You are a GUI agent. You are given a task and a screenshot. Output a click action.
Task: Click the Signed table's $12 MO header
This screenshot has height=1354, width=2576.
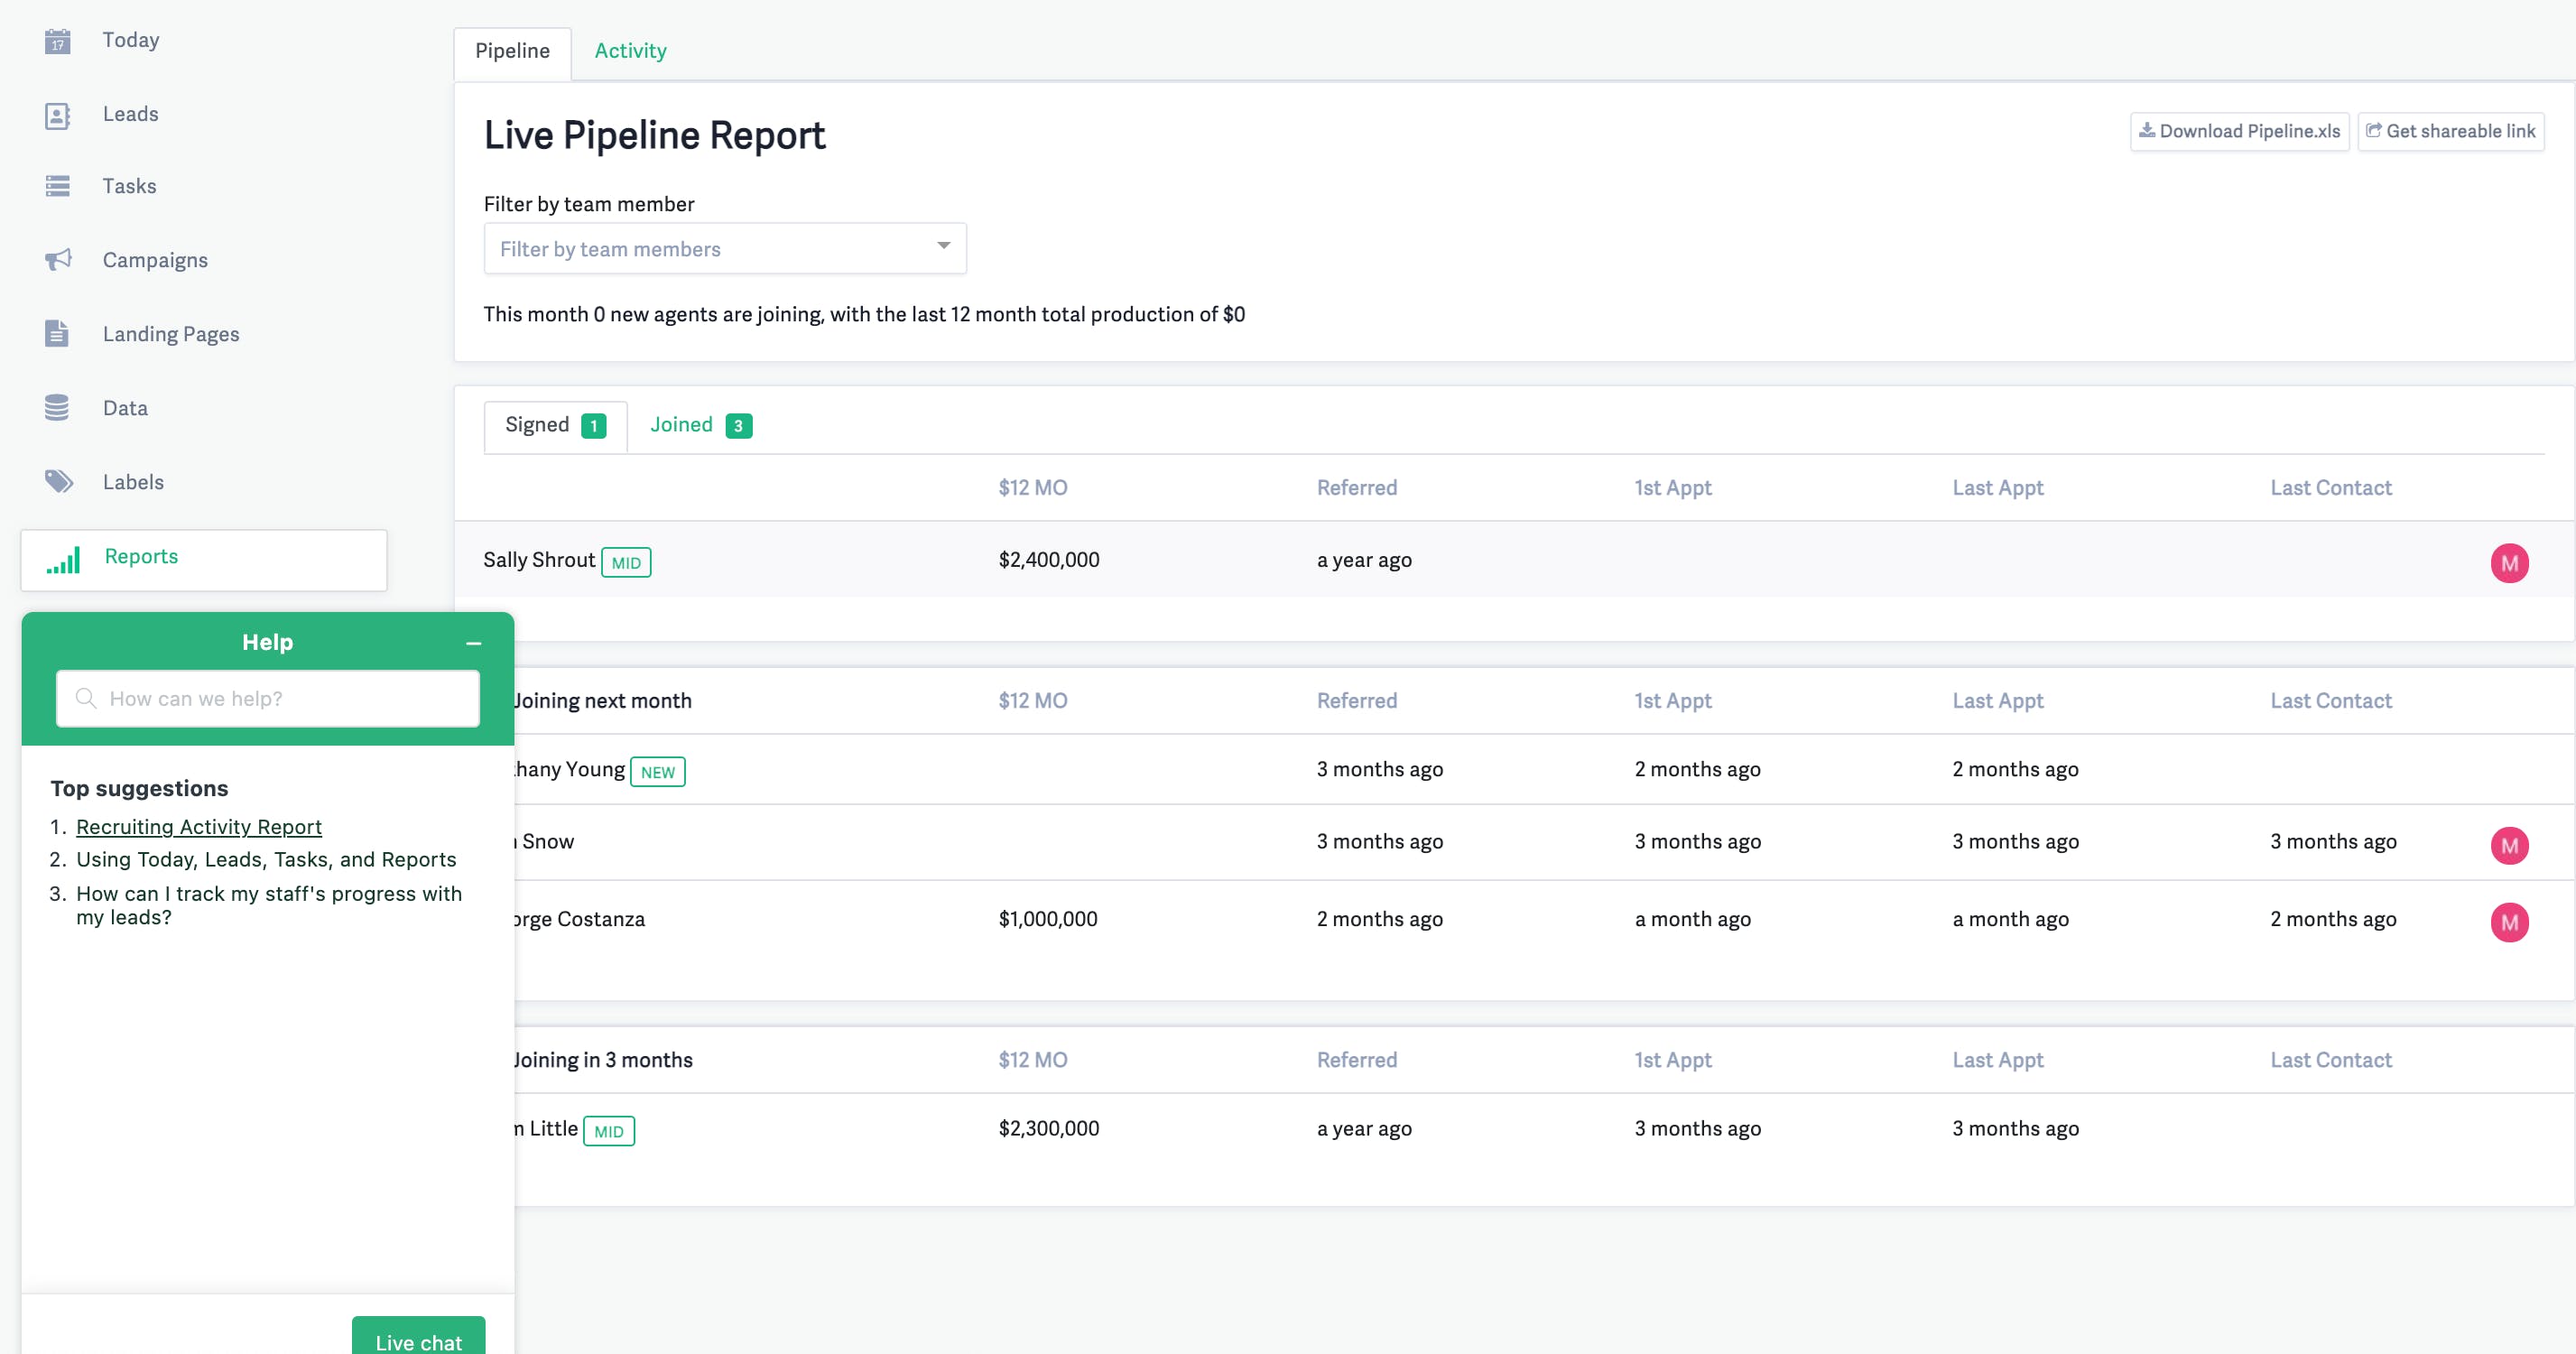(1033, 488)
